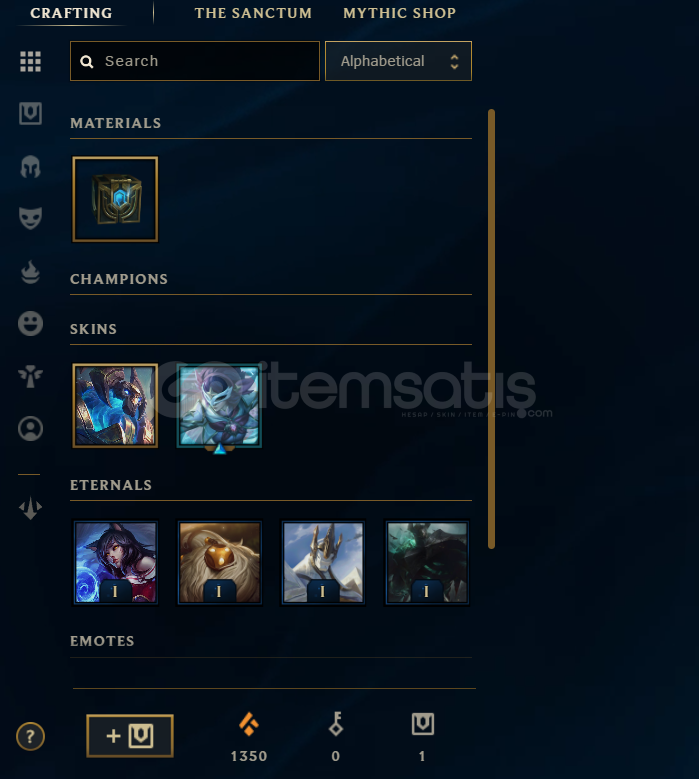Screen dimensions: 699x779
Task: Filter loot by ward skins icon
Action: [x=30, y=376]
